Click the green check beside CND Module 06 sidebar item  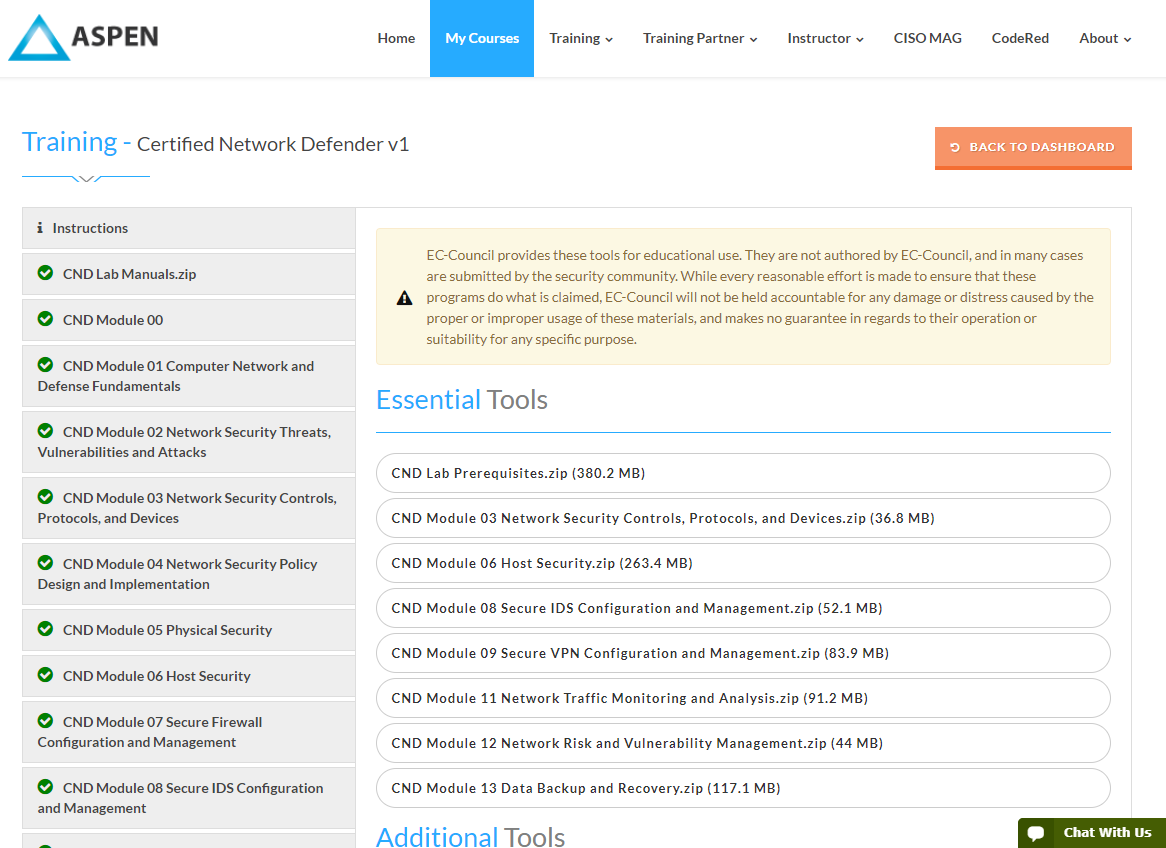(x=45, y=675)
